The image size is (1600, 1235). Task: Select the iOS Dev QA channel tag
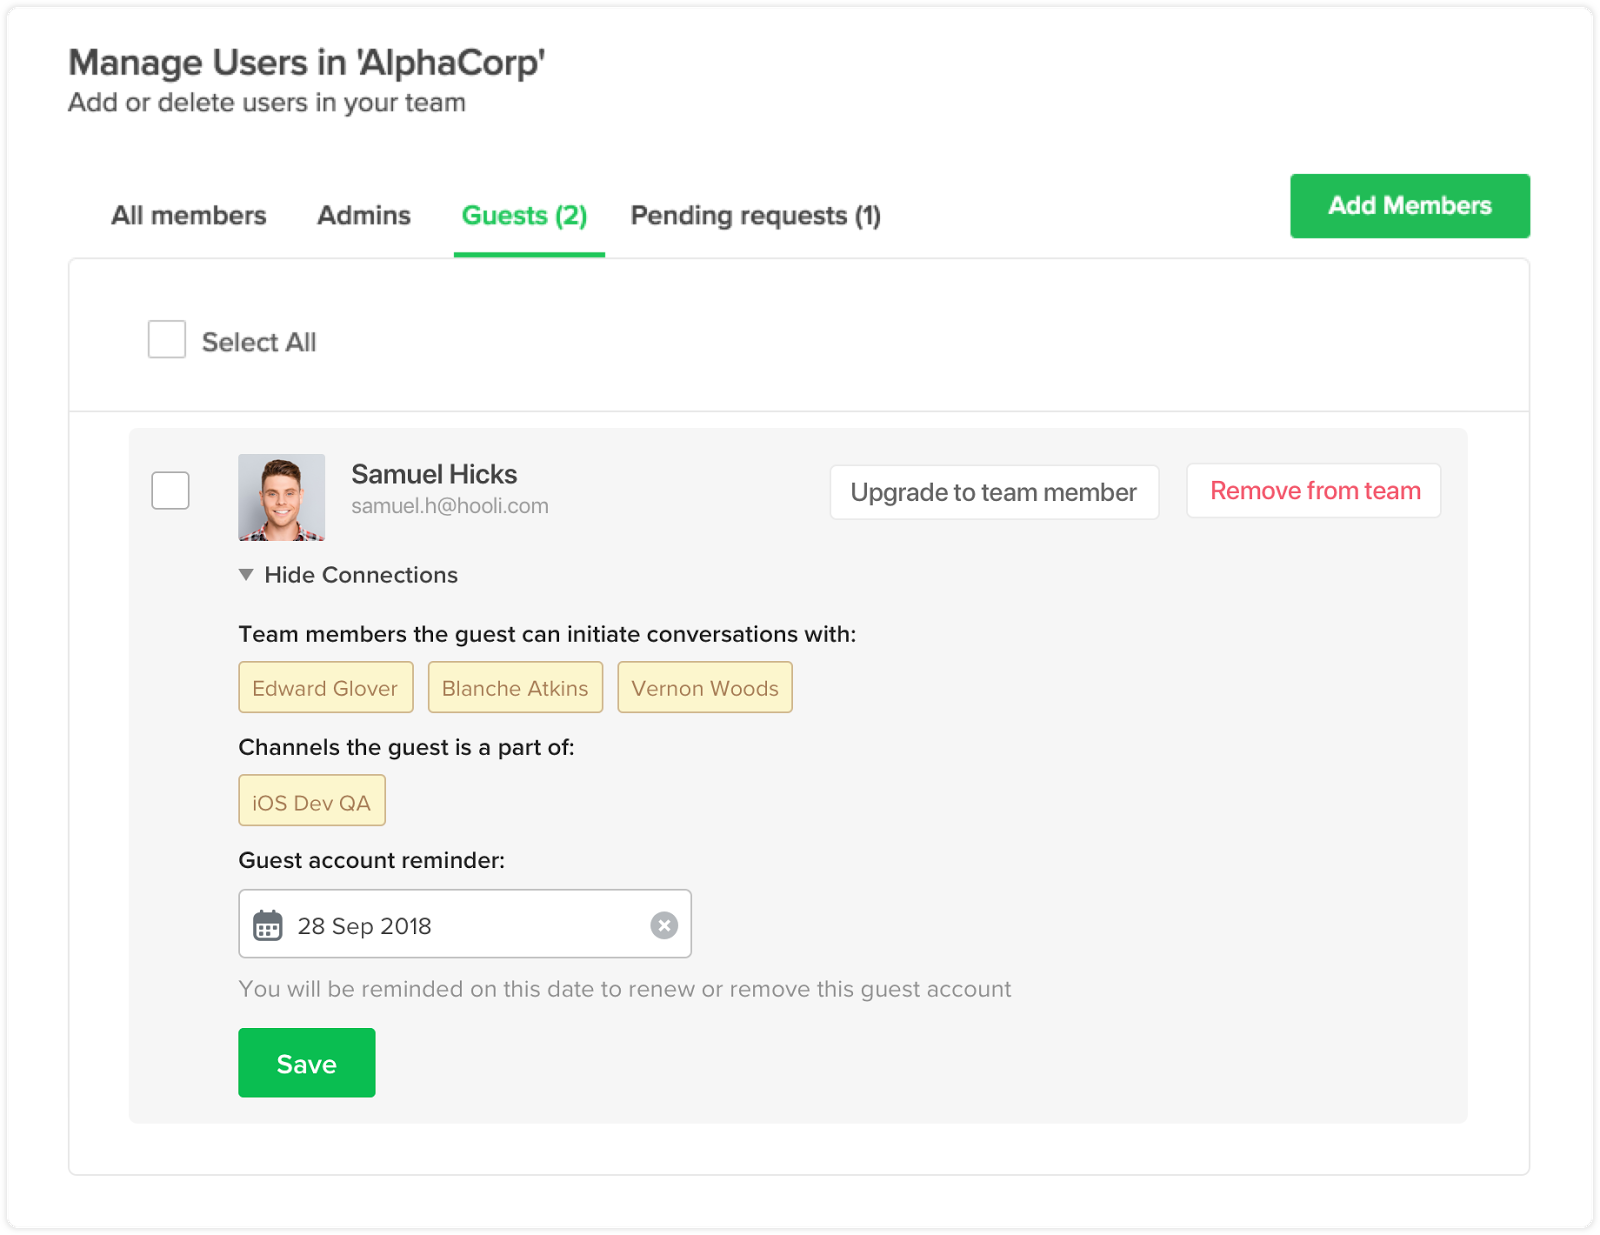pyautogui.click(x=312, y=801)
